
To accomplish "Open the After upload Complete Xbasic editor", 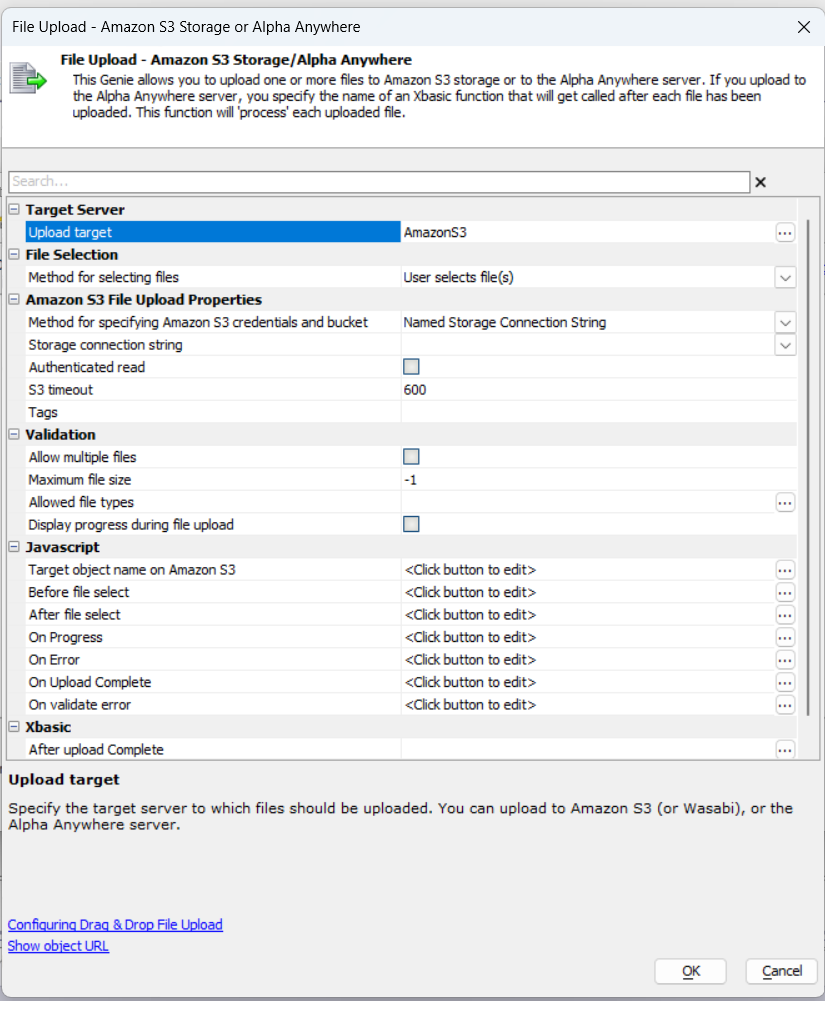I will (785, 750).
